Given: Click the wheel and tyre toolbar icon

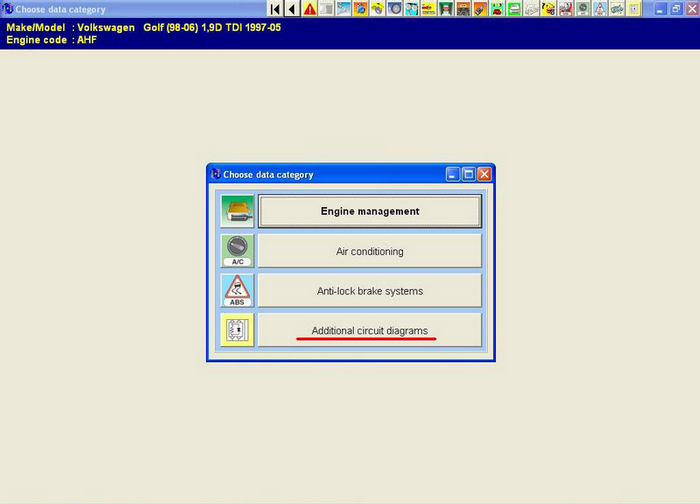Looking at the screenshot, I should 394,9.
